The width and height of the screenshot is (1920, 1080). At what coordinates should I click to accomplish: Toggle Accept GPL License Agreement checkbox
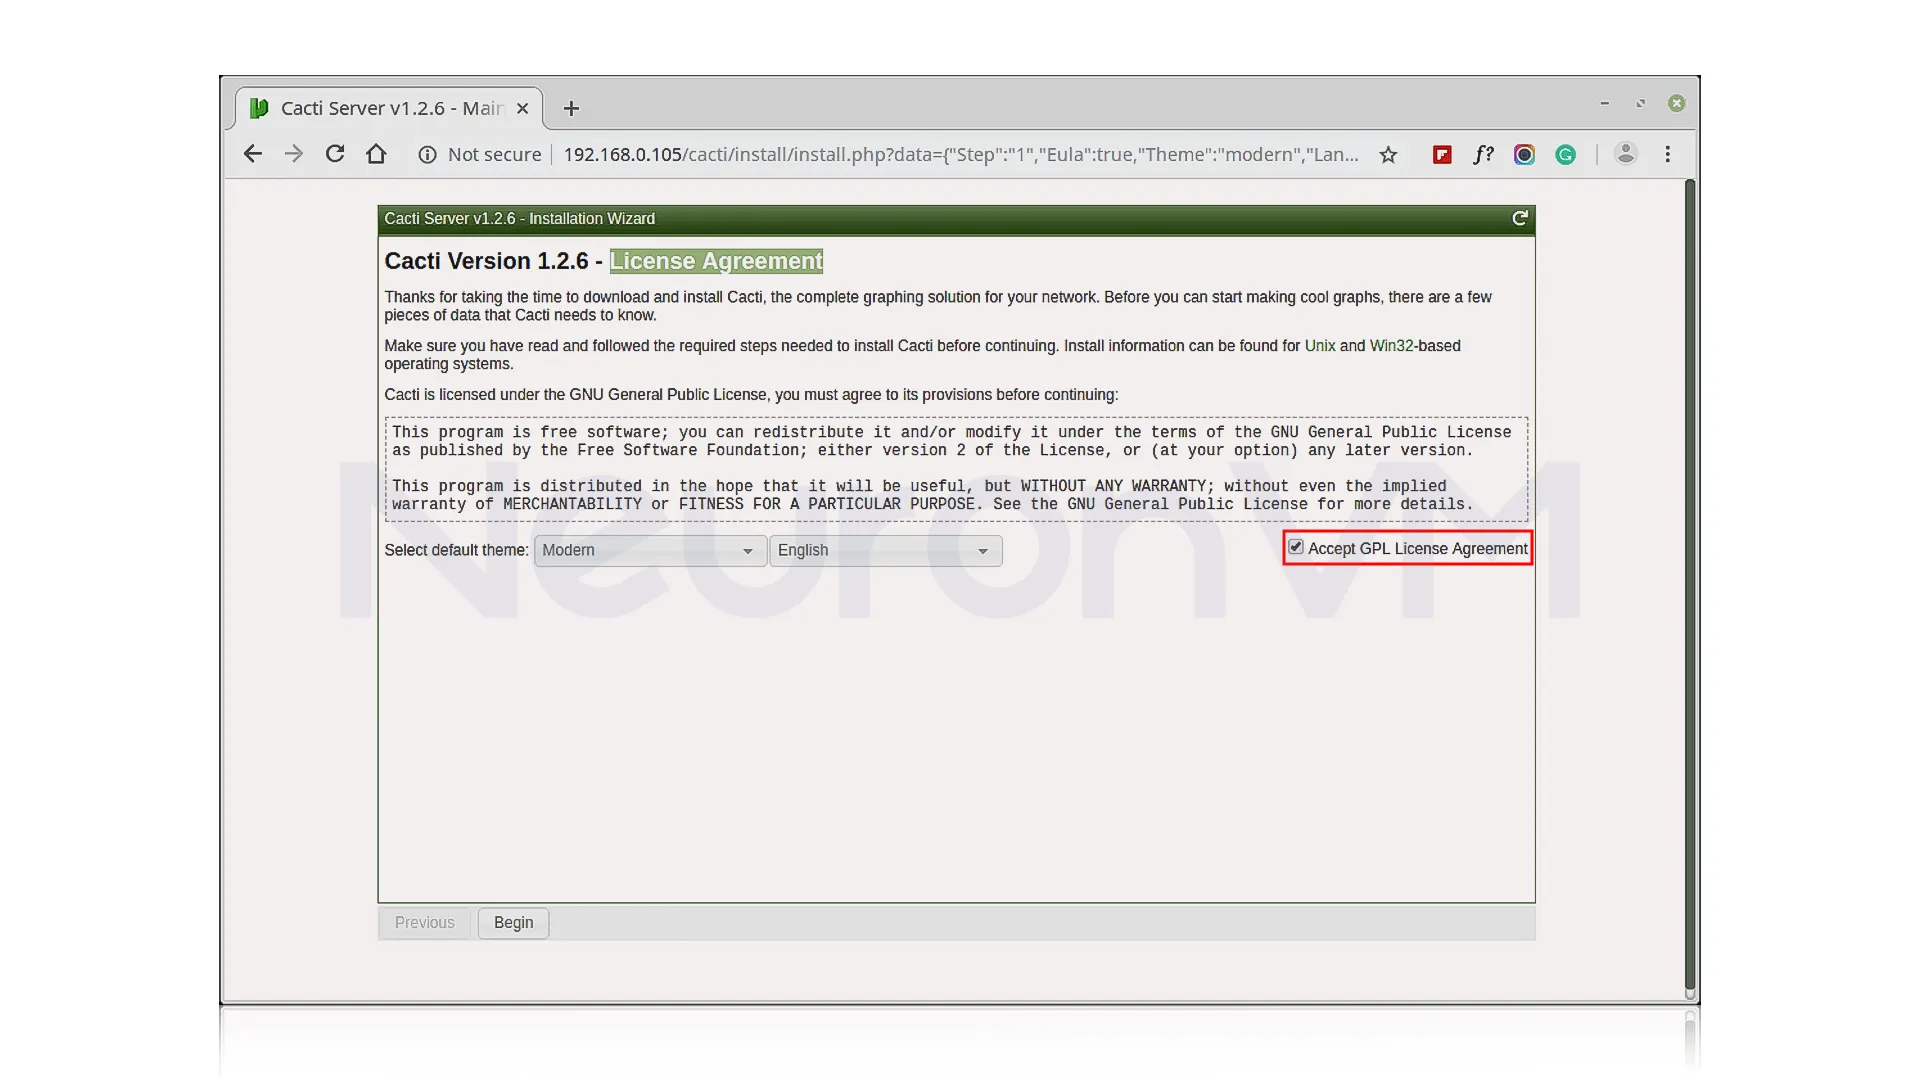tap(1296, 547)
